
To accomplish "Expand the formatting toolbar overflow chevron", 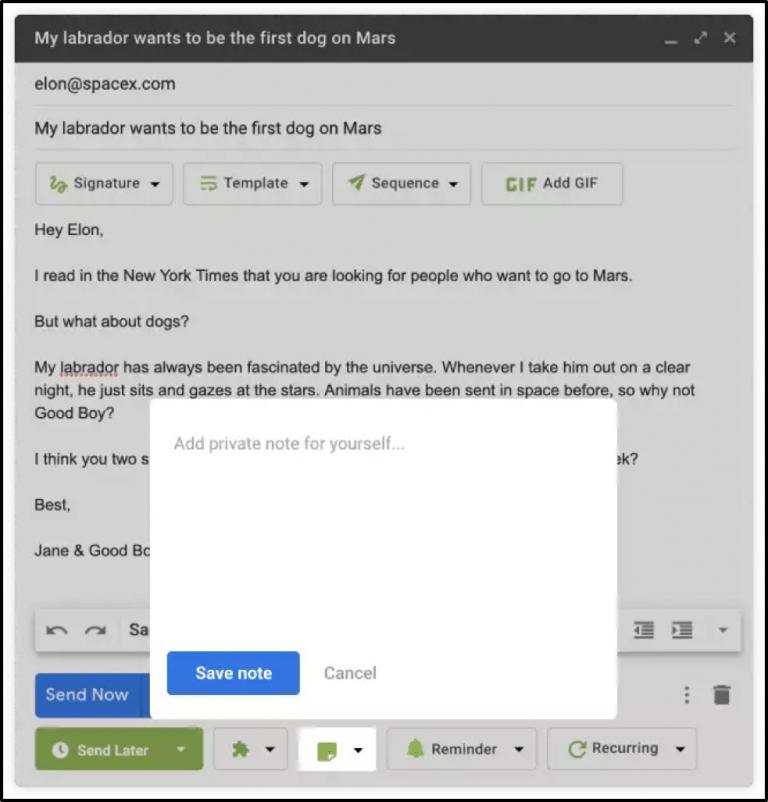I will (x=721, y=630).
